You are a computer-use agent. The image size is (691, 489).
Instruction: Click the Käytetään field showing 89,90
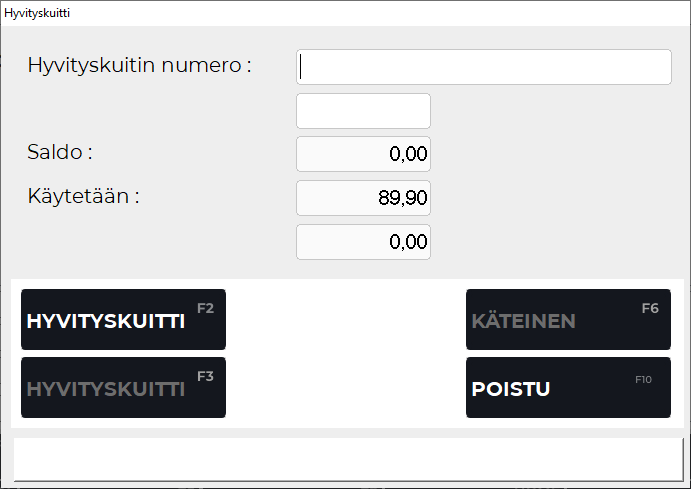click(363, 198)
